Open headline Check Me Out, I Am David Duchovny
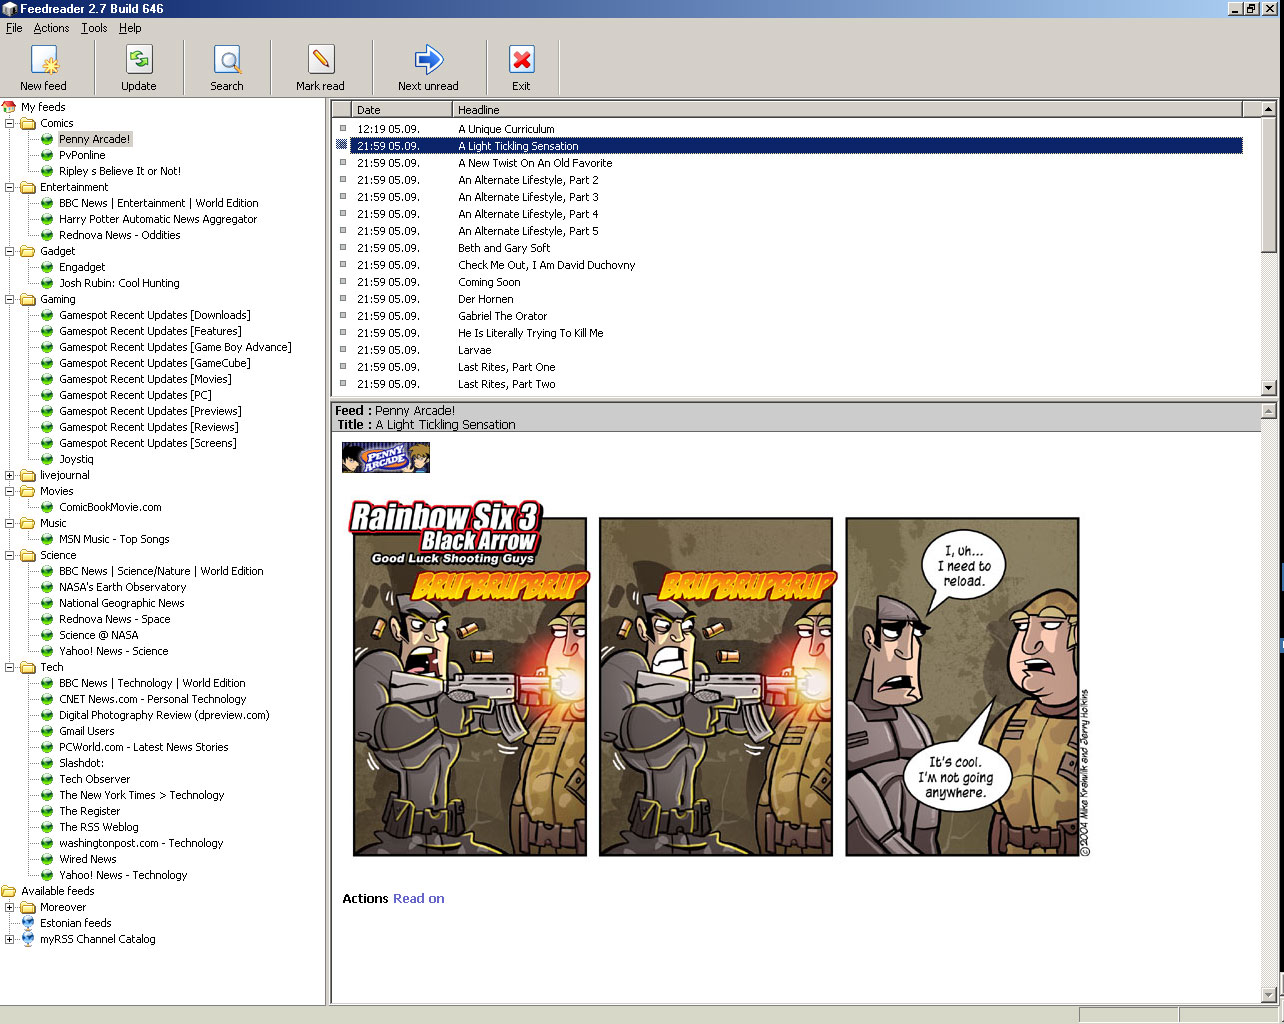This screenshot has height=1024, width=1284. (547, 265)
